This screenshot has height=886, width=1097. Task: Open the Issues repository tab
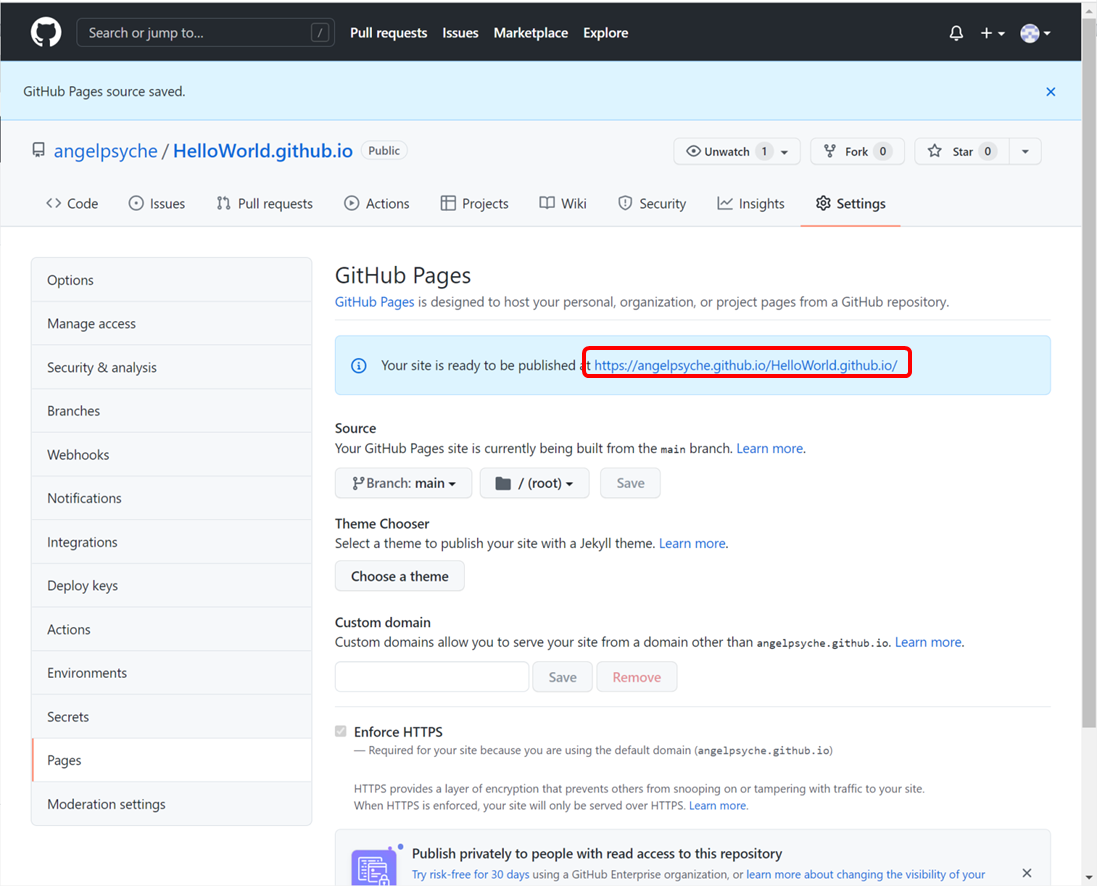point(157,204)
